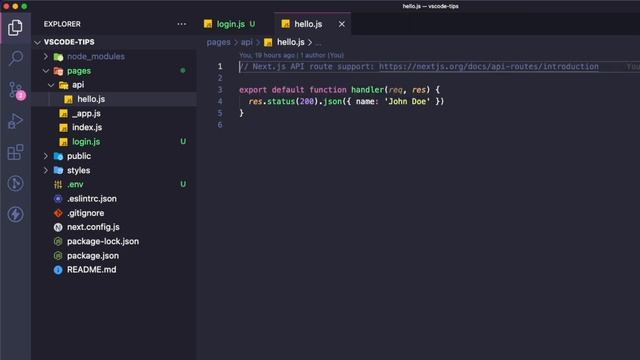Image resolution: width=640 pixels, height=360 pixels.
Task: Expand the styles folder chevron
Action: (x=46, y=170)
